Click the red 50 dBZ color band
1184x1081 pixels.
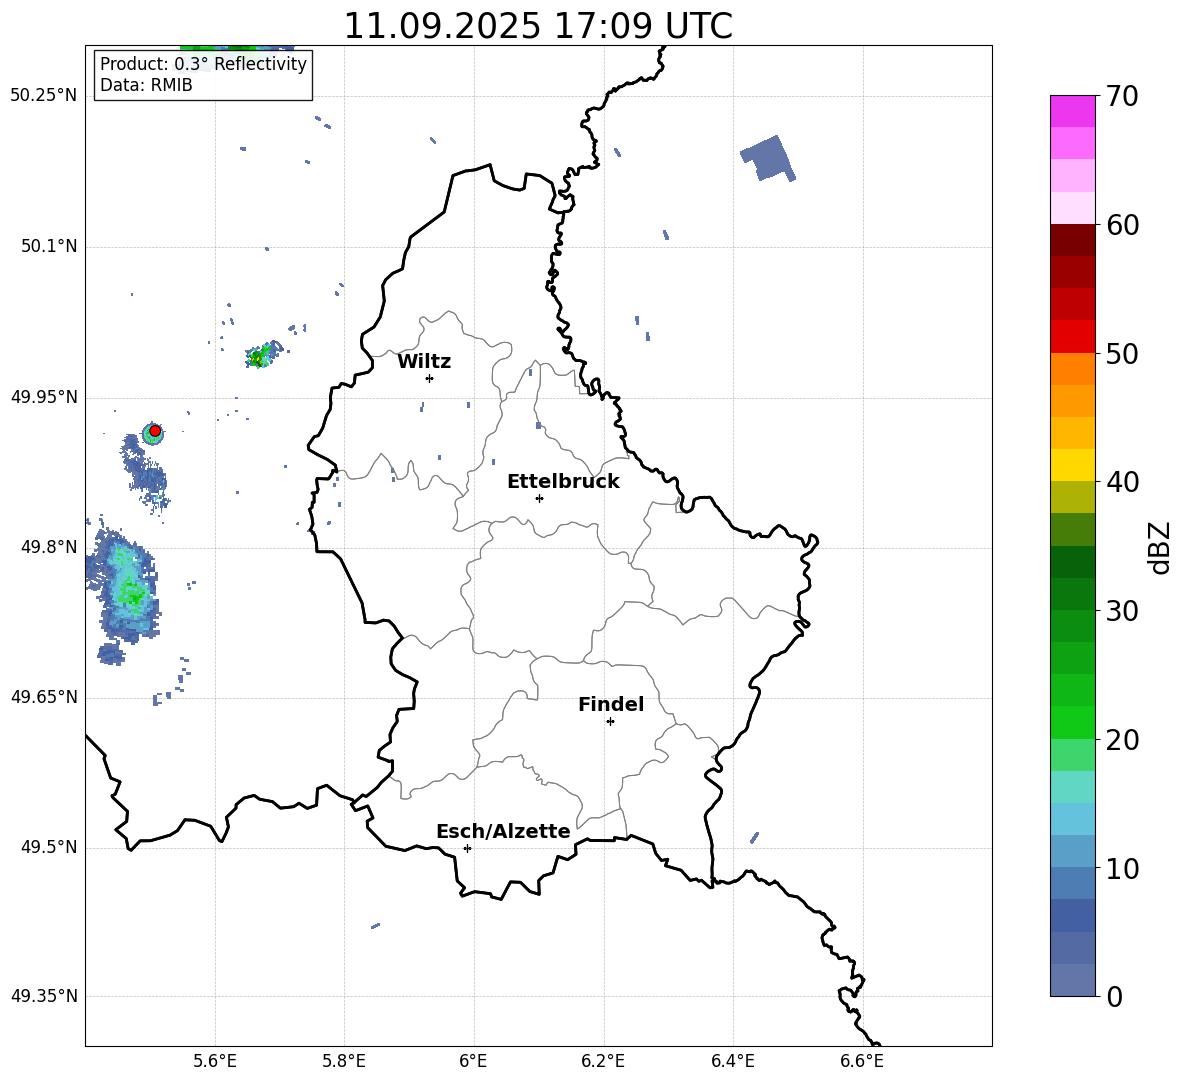1072,337
